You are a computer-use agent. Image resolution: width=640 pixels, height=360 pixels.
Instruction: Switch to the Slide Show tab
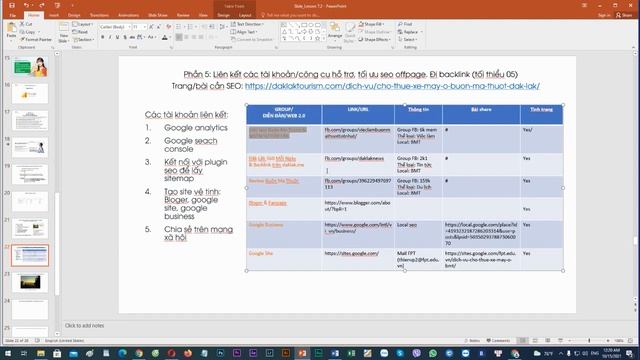pos(158,15)
